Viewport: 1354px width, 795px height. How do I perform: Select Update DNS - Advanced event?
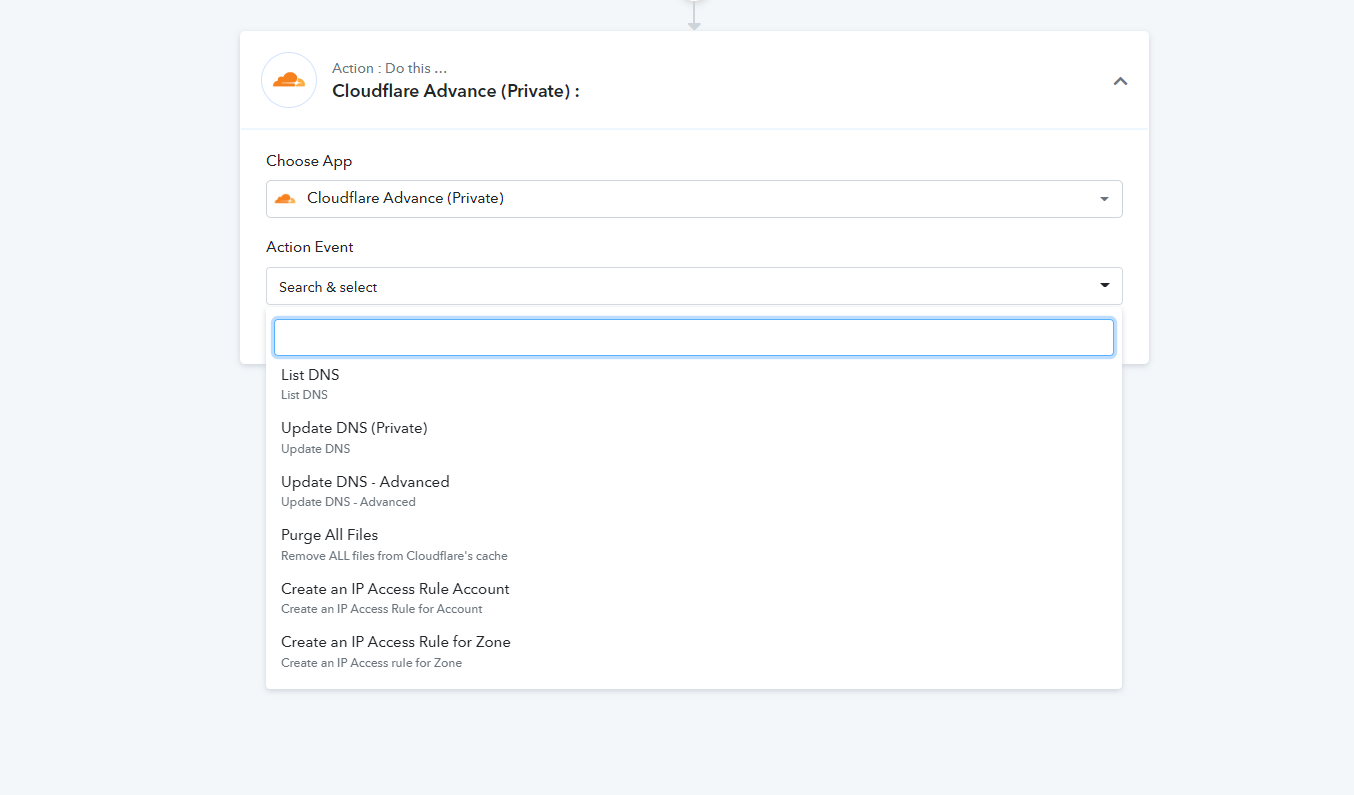coord(694,491)
